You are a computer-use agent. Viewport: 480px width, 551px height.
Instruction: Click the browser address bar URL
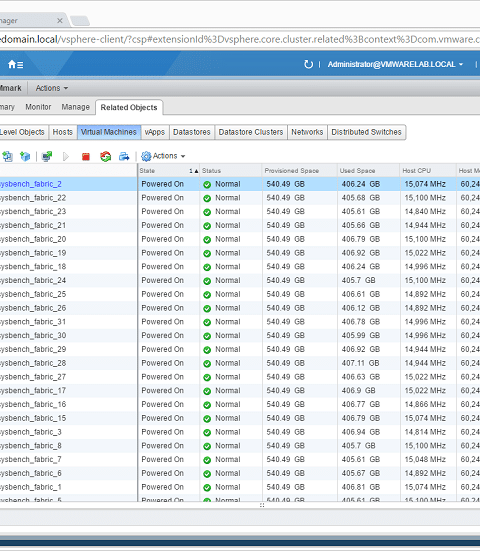pyautogui.click(x=240, y=39)
